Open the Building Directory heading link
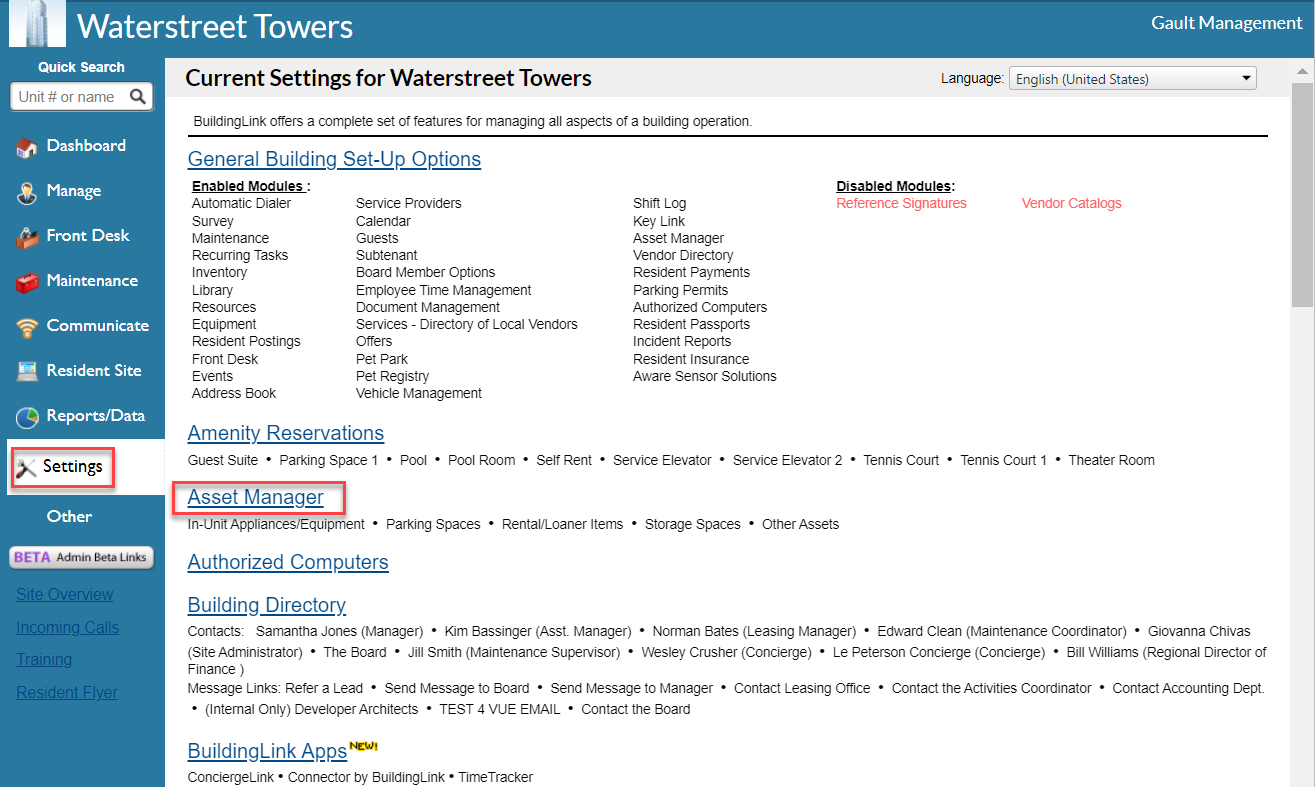 267,605
